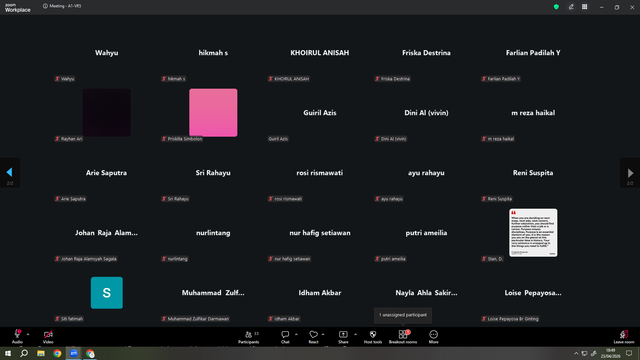Click rosi rismawati participant name

320,173
